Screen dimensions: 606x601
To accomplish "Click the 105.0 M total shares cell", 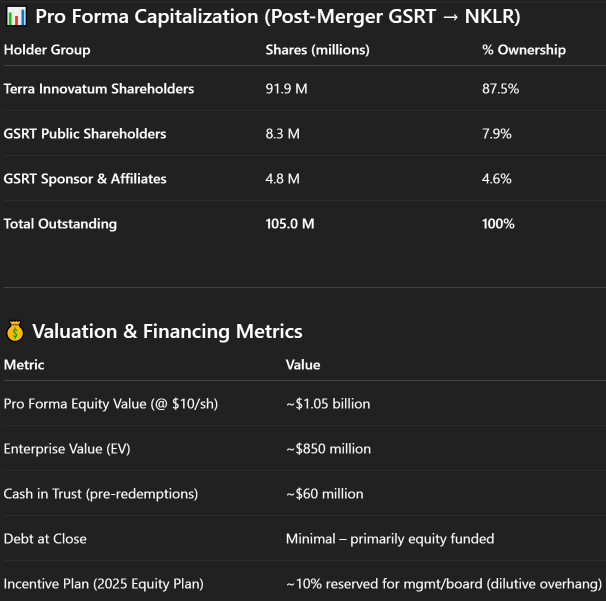I will (290, 224).
